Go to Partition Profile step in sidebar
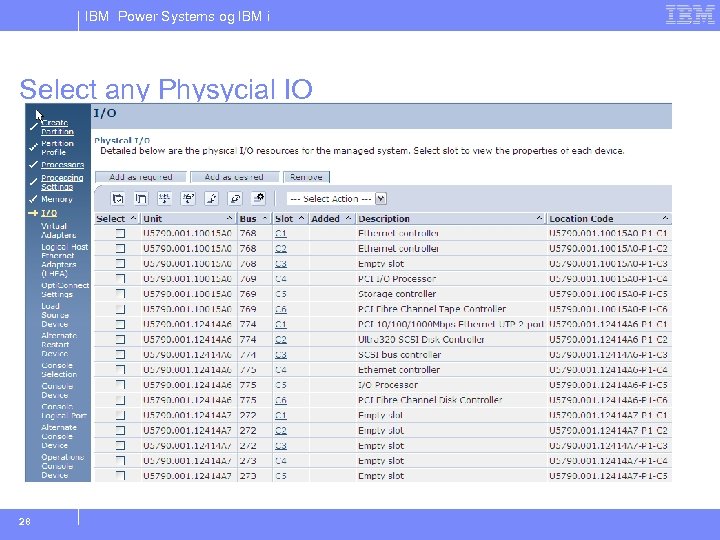 [57, 148]
